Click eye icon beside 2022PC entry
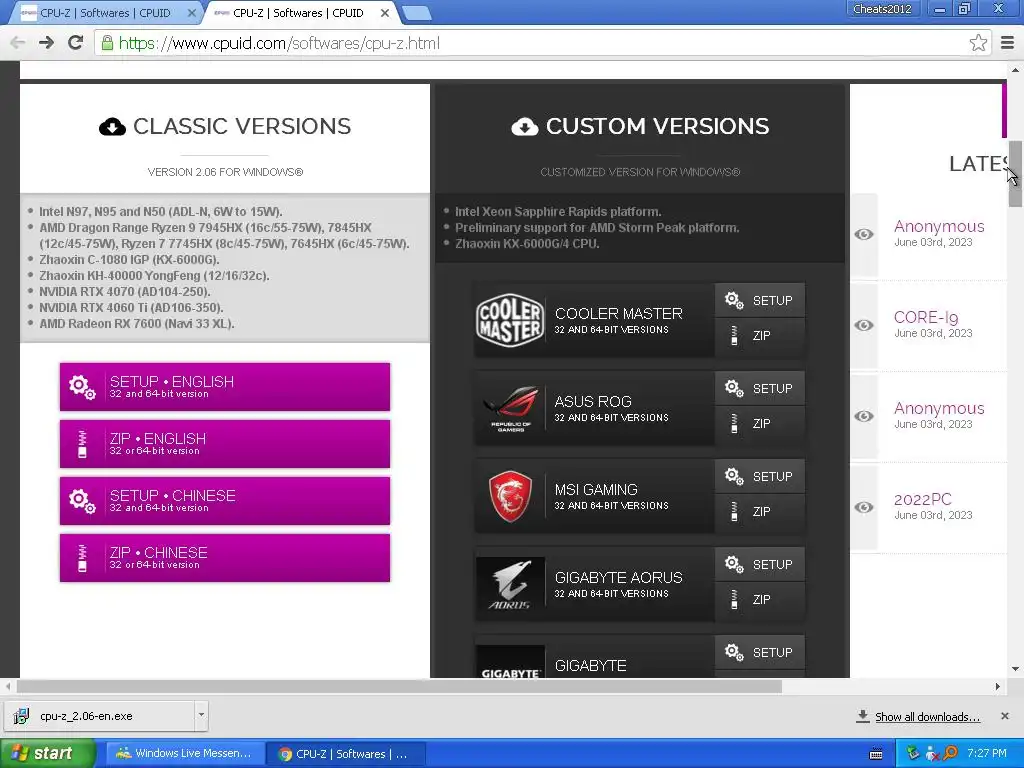This screenshot has height=768, width=1024. tap(864, 507)
